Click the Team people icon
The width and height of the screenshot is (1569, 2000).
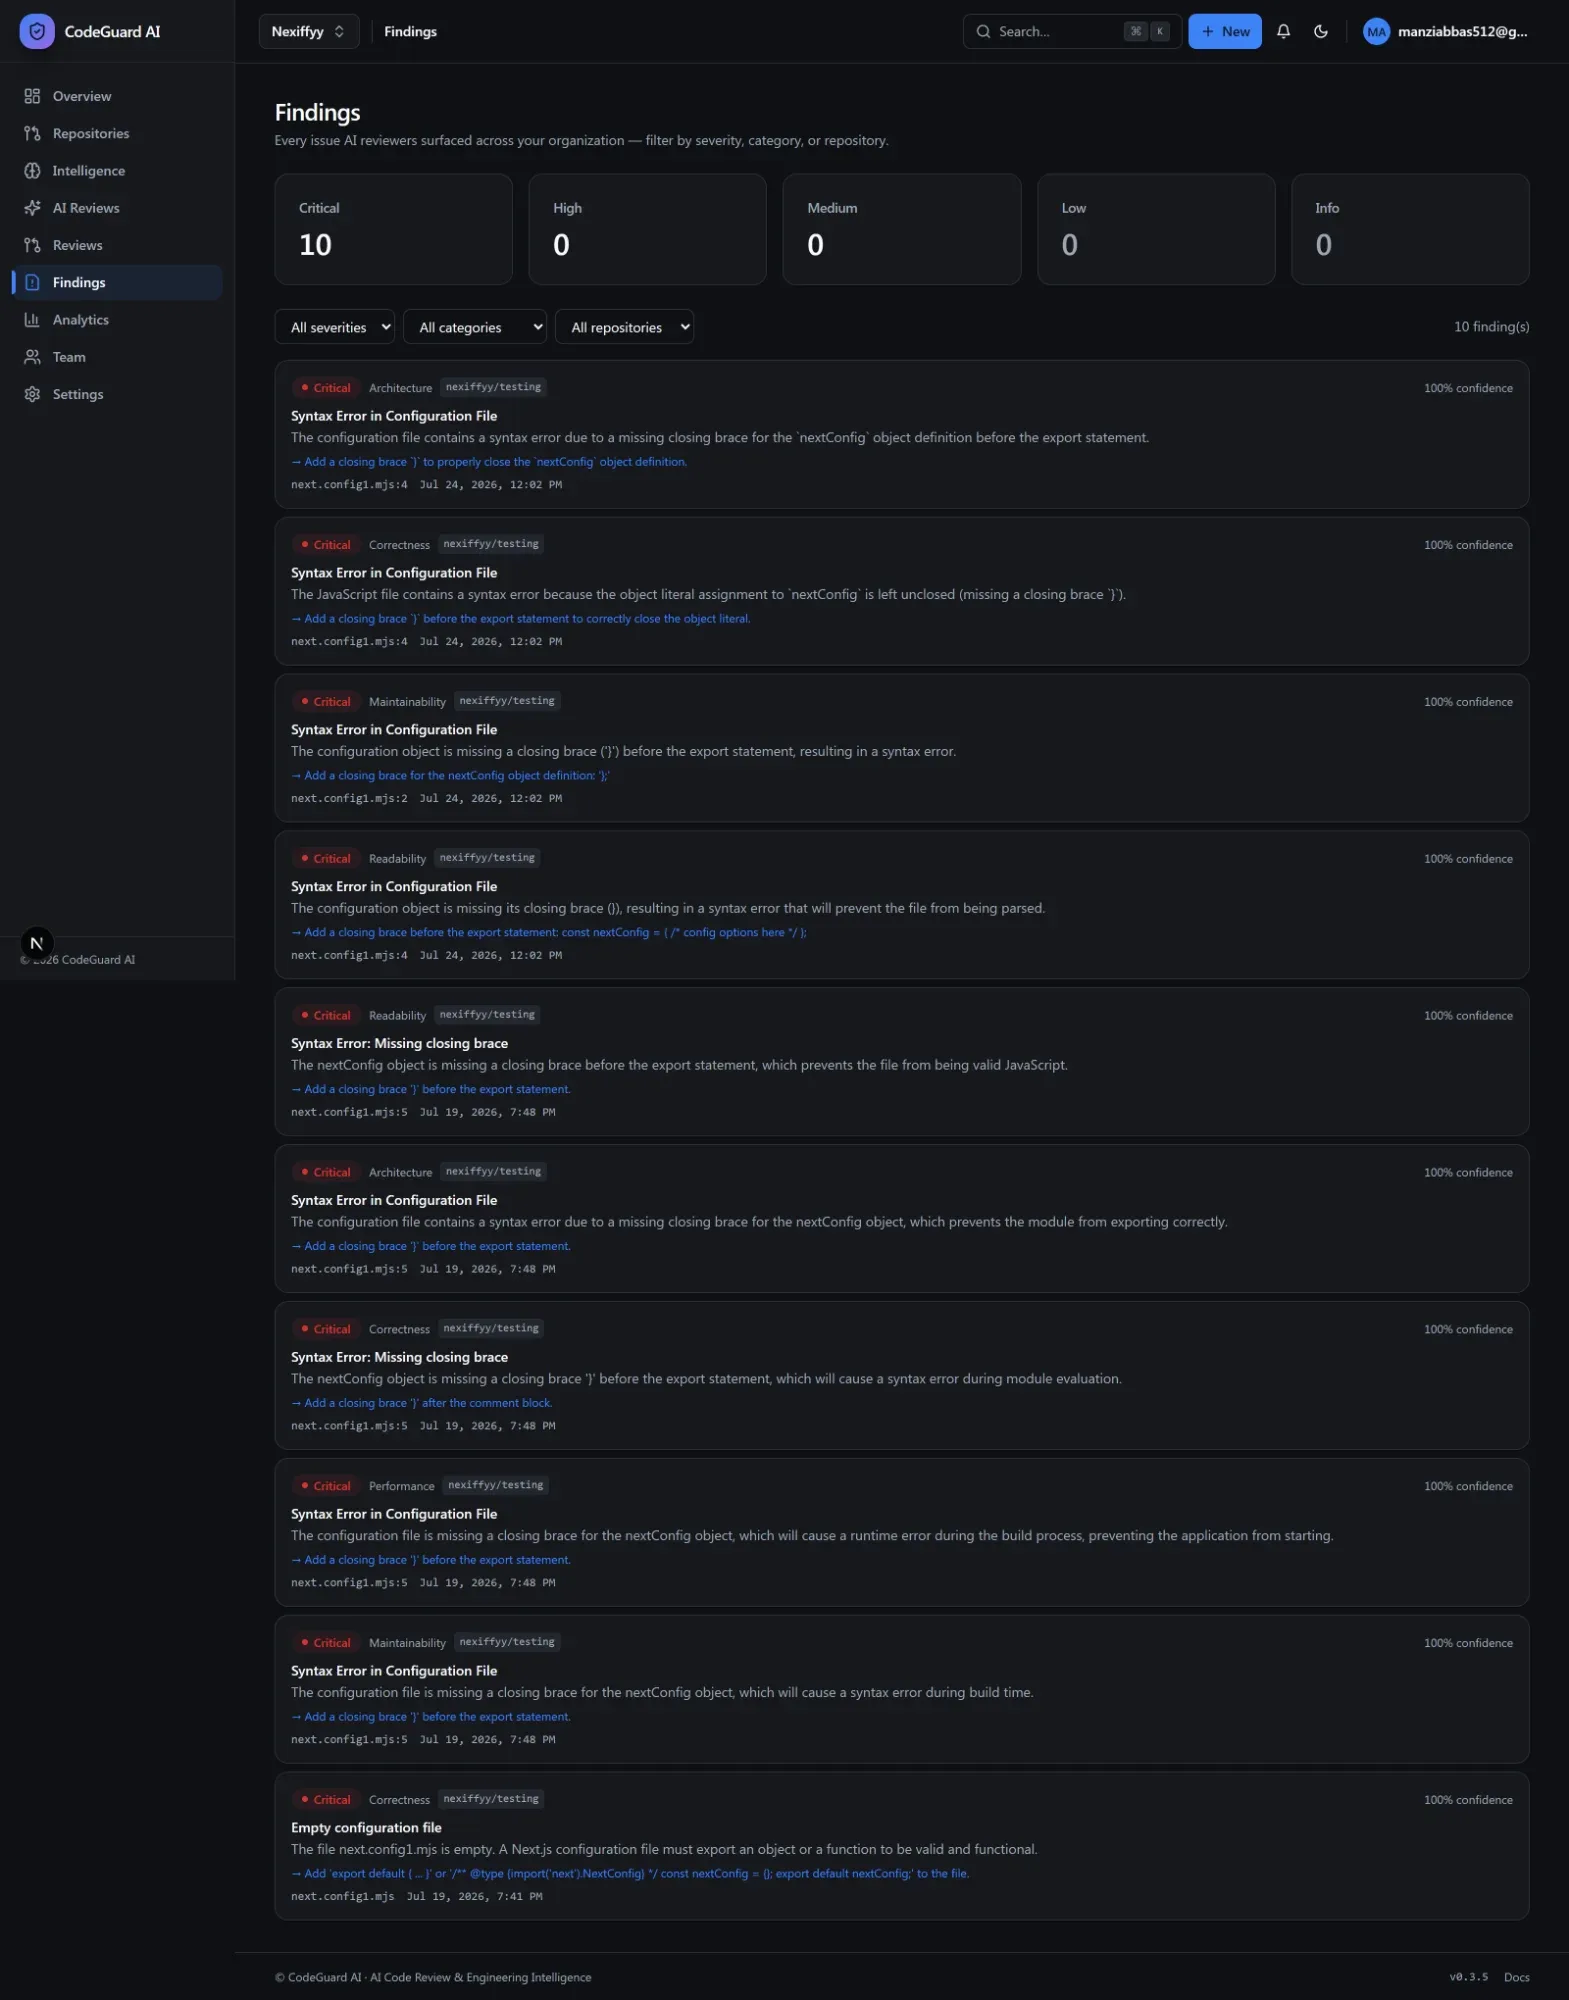[32, 357]
